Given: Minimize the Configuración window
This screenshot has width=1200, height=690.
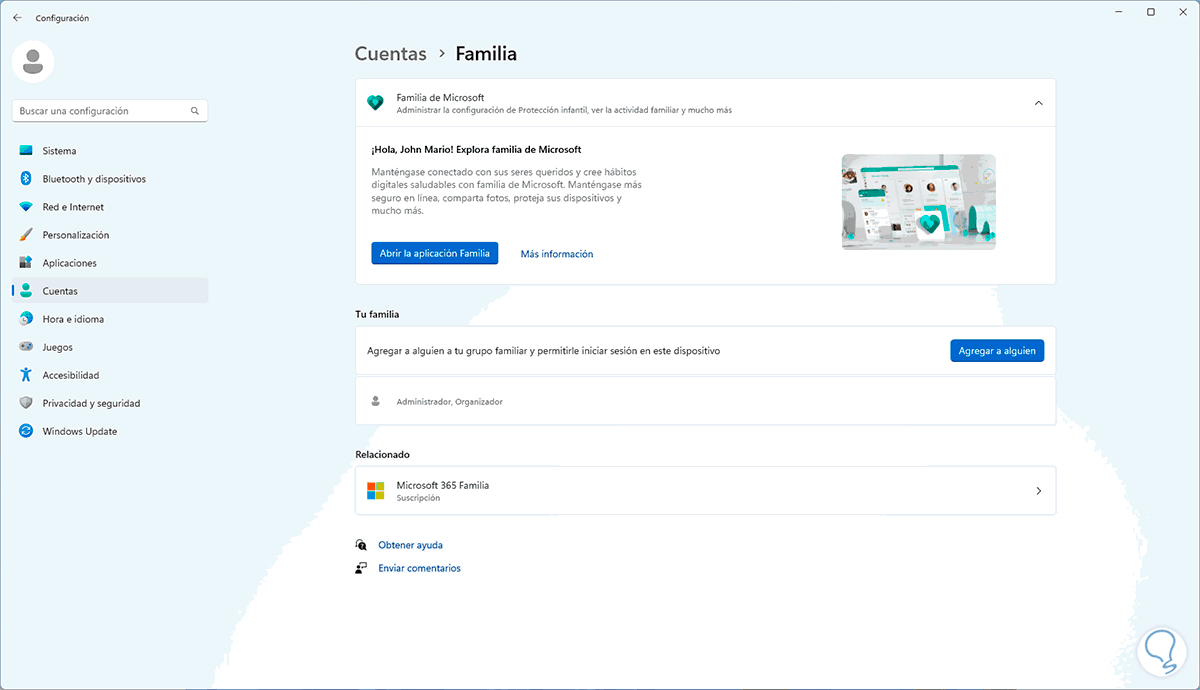Looking at the screenshot, I should (1118, 12).
